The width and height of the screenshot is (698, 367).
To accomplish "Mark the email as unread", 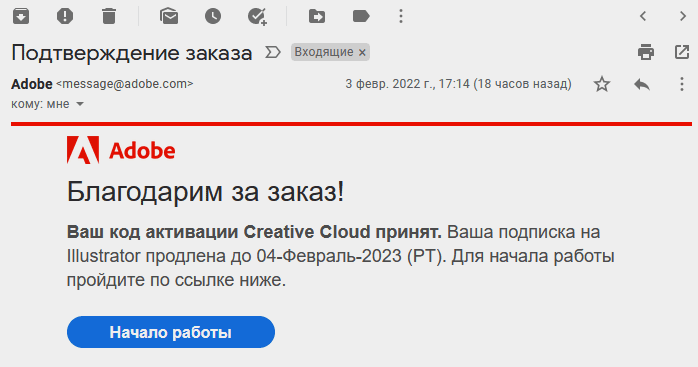I will (169, 16).
